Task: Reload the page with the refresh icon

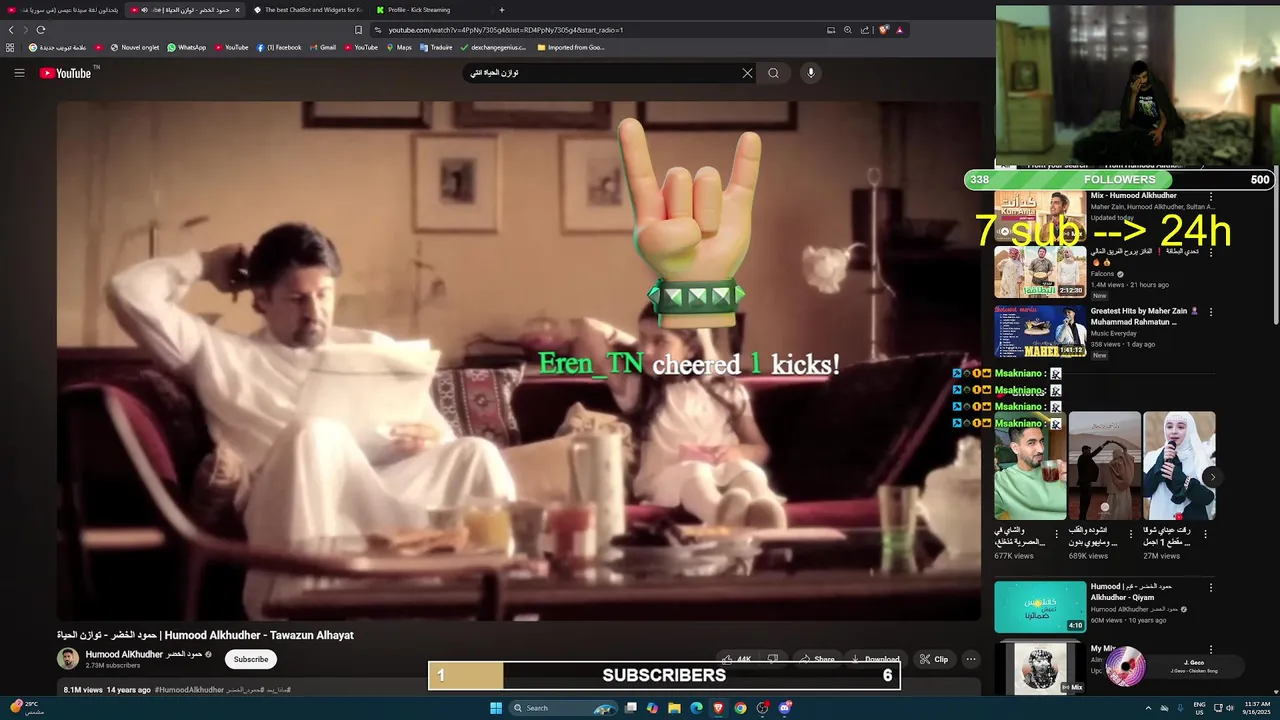Action: 41,30
